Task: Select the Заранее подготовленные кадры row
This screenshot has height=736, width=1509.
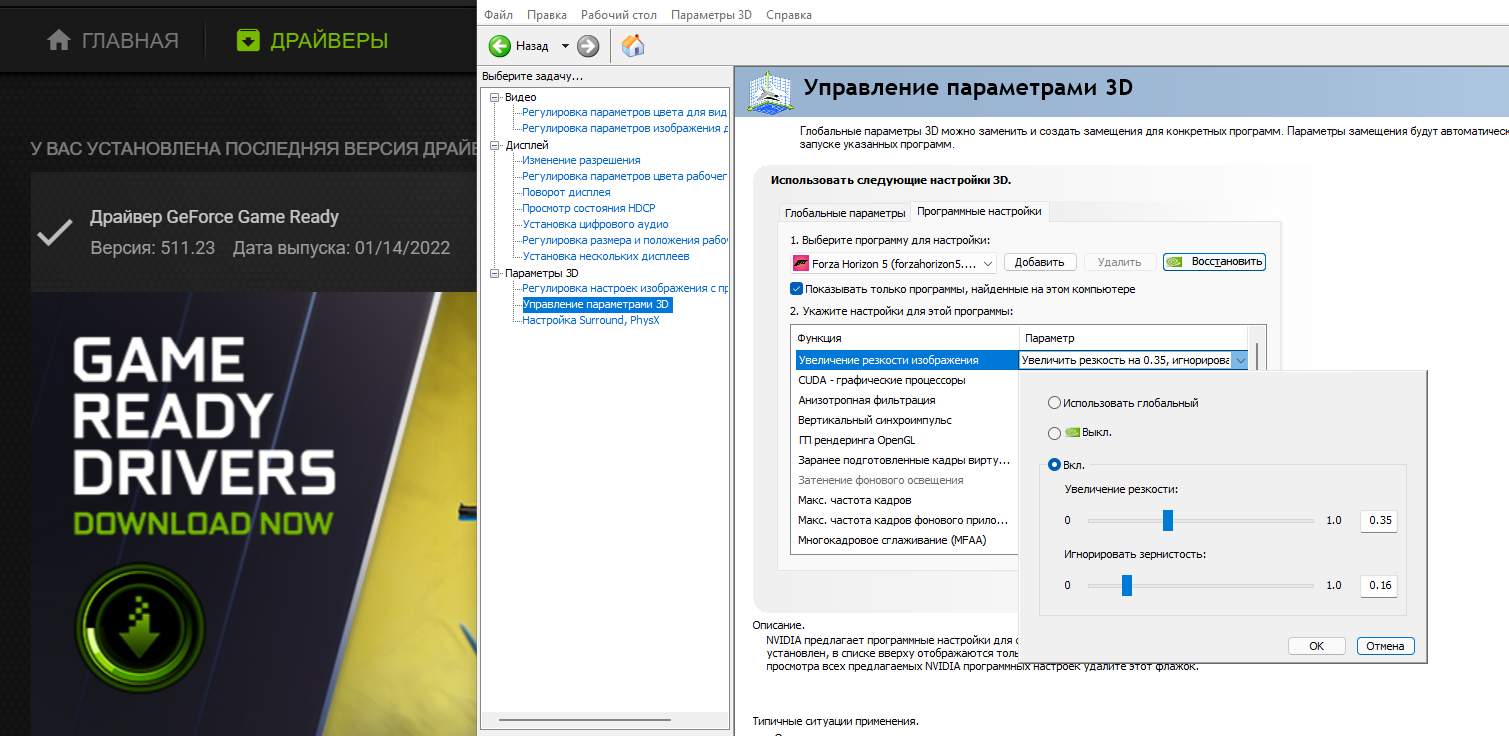Action: pyautogui.click(x=907, y=460)
